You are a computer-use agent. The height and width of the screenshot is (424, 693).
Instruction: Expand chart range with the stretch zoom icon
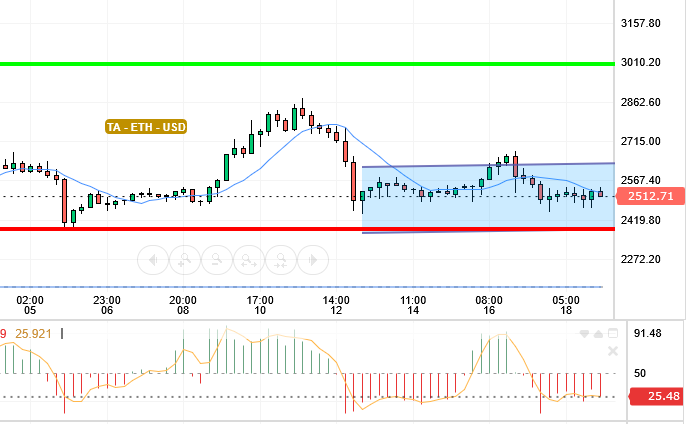(x=249, y=260)
